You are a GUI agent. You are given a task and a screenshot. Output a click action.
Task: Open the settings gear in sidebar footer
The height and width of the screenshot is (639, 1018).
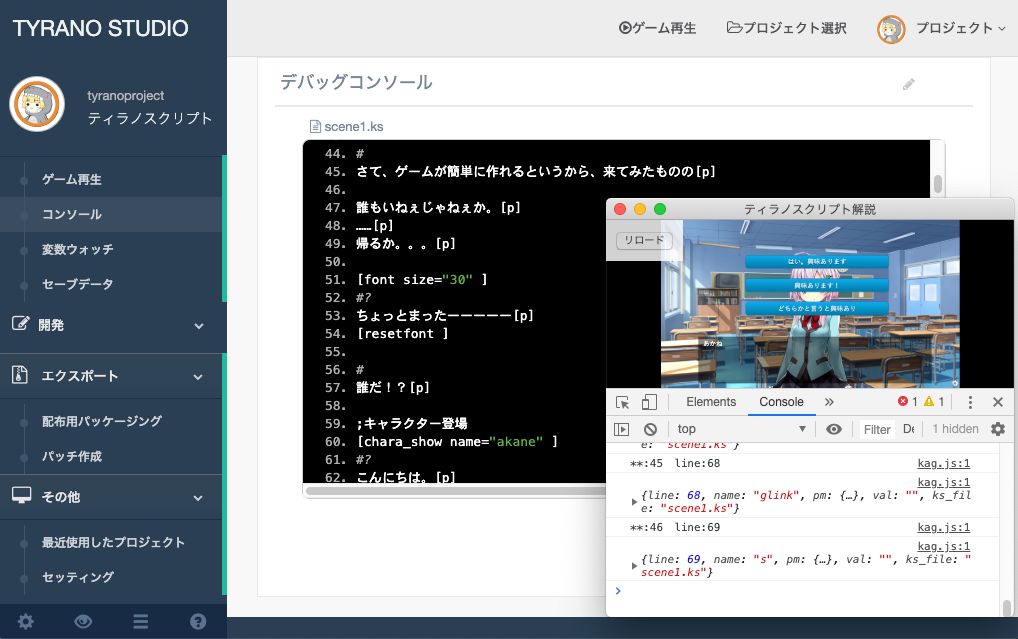[25, 621]
